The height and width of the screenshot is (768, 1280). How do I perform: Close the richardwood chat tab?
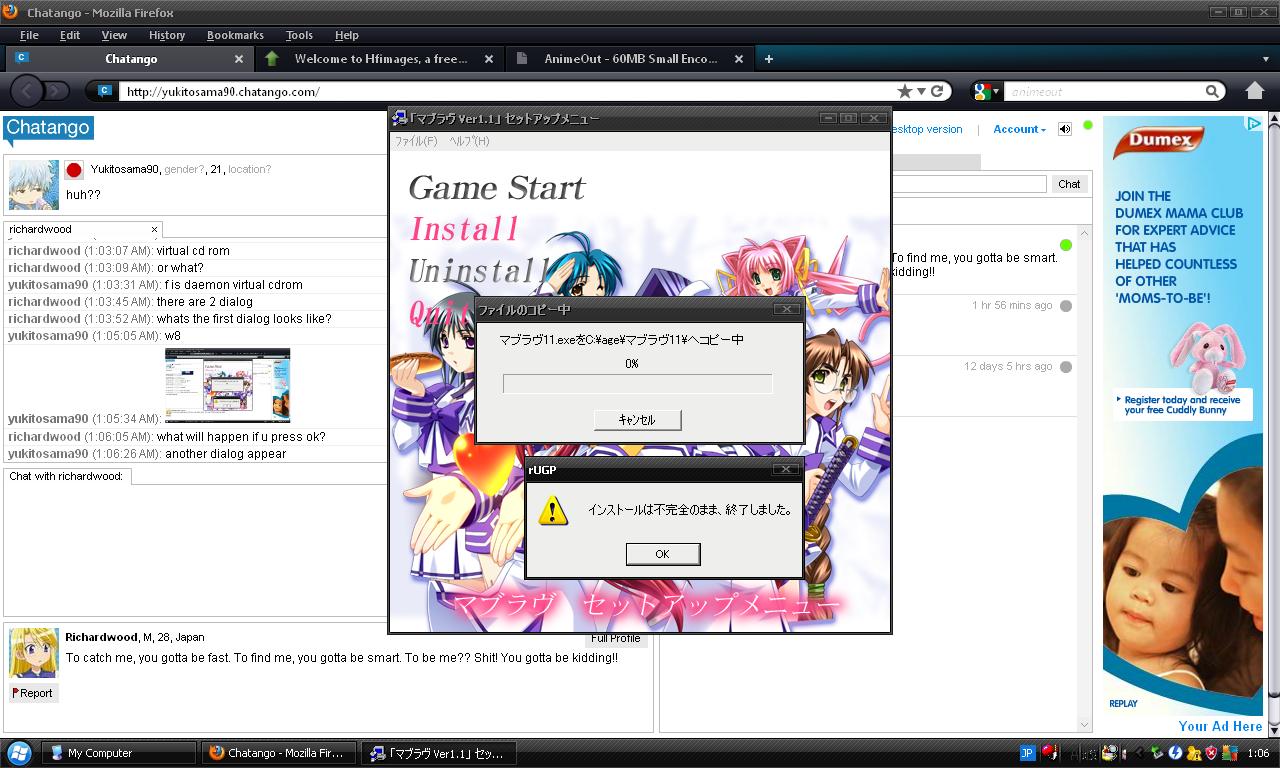tap(154, 229)
